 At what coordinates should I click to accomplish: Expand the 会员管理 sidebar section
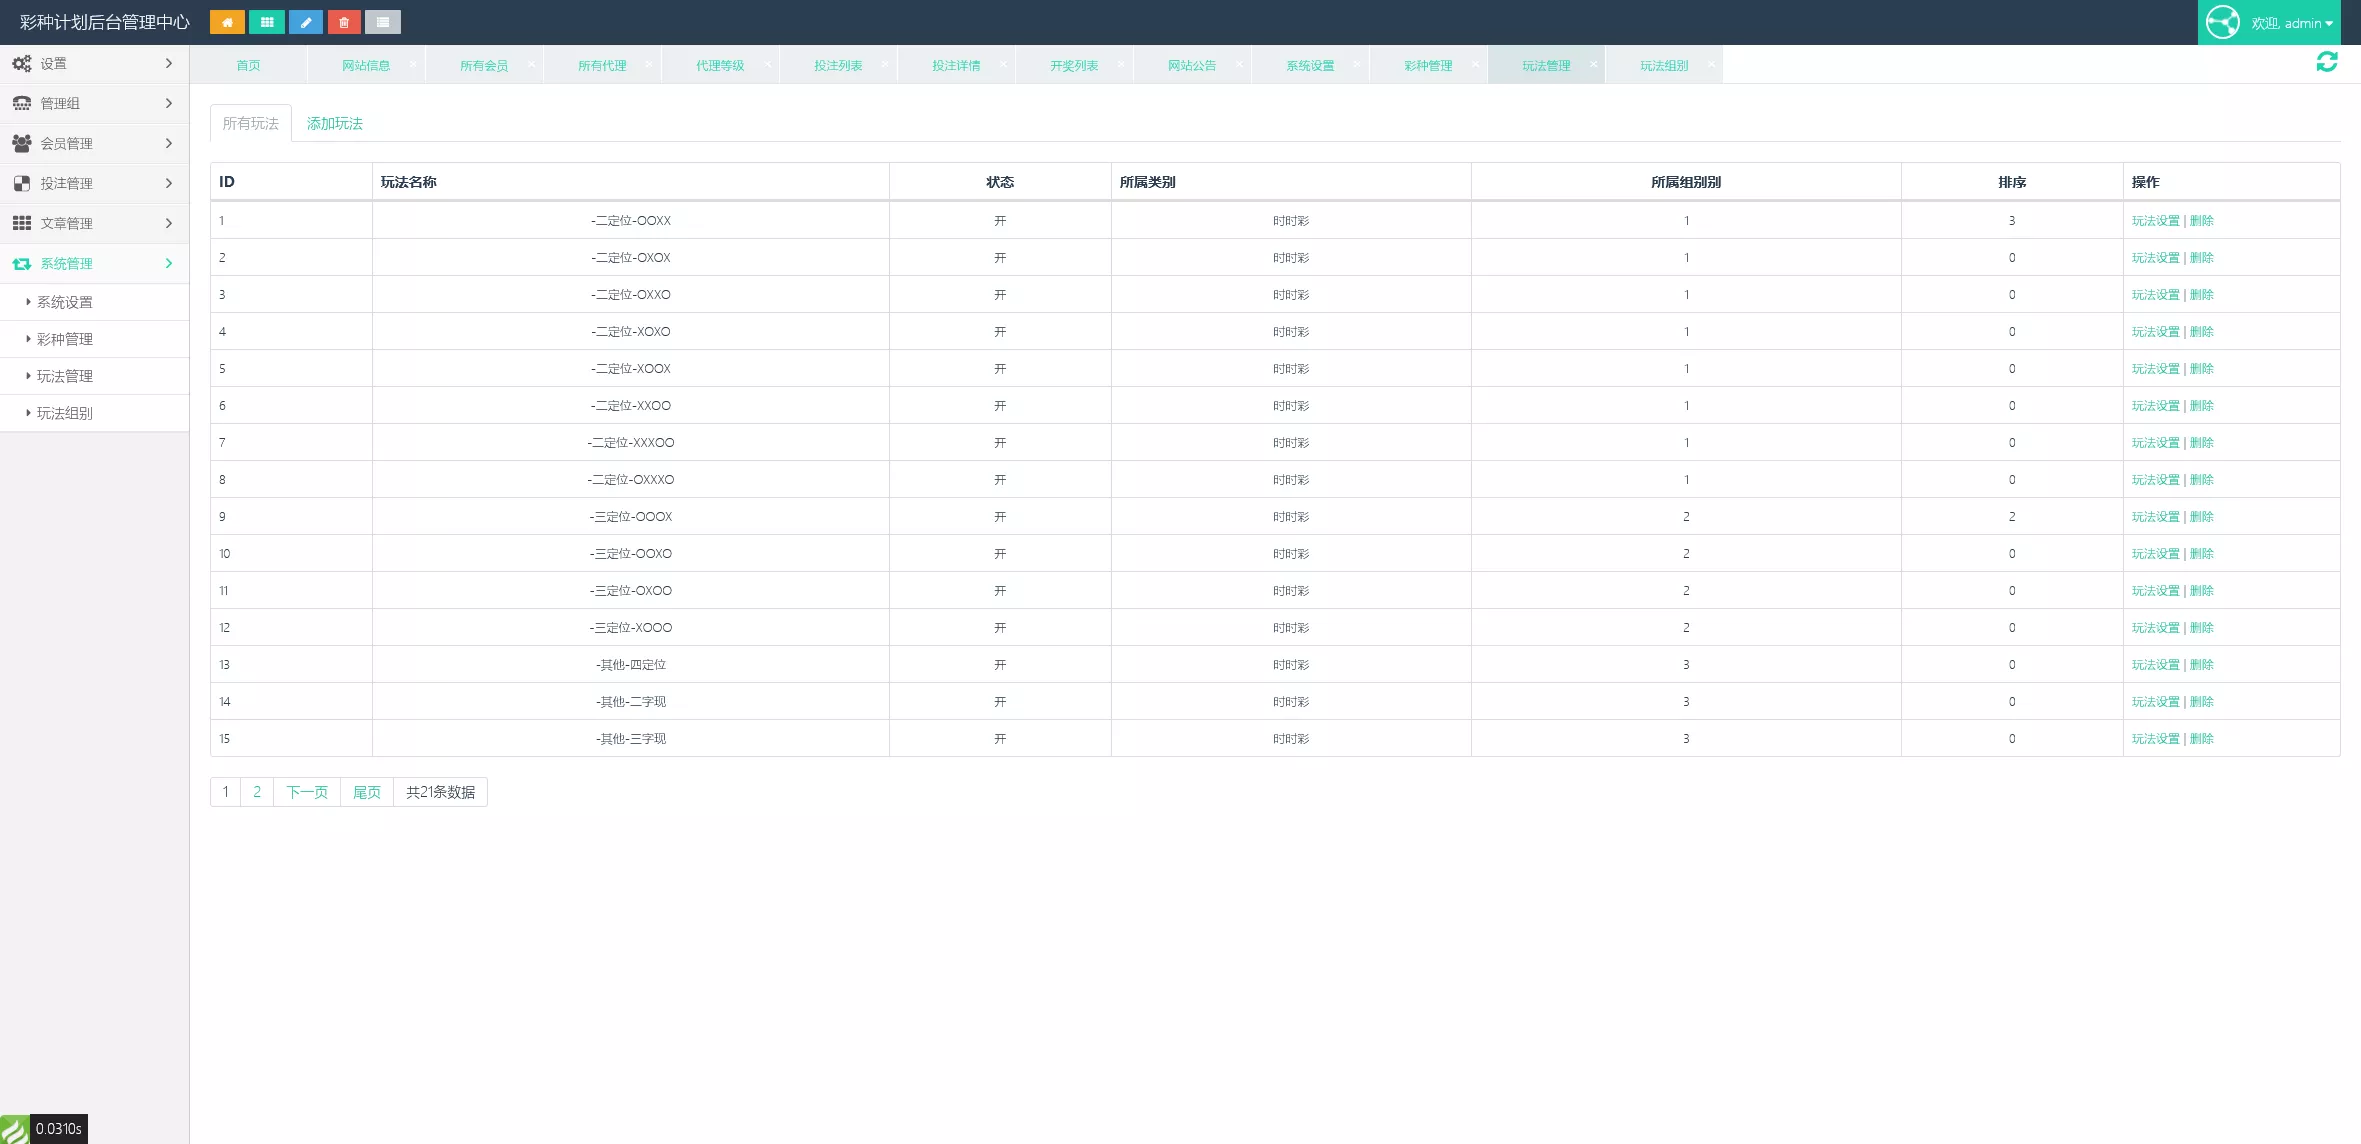(x=94, y=143)
